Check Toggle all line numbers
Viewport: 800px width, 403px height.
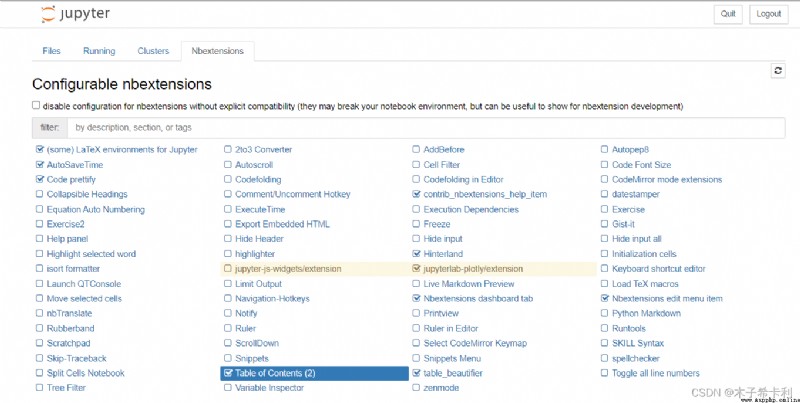(x=605, y=373)
